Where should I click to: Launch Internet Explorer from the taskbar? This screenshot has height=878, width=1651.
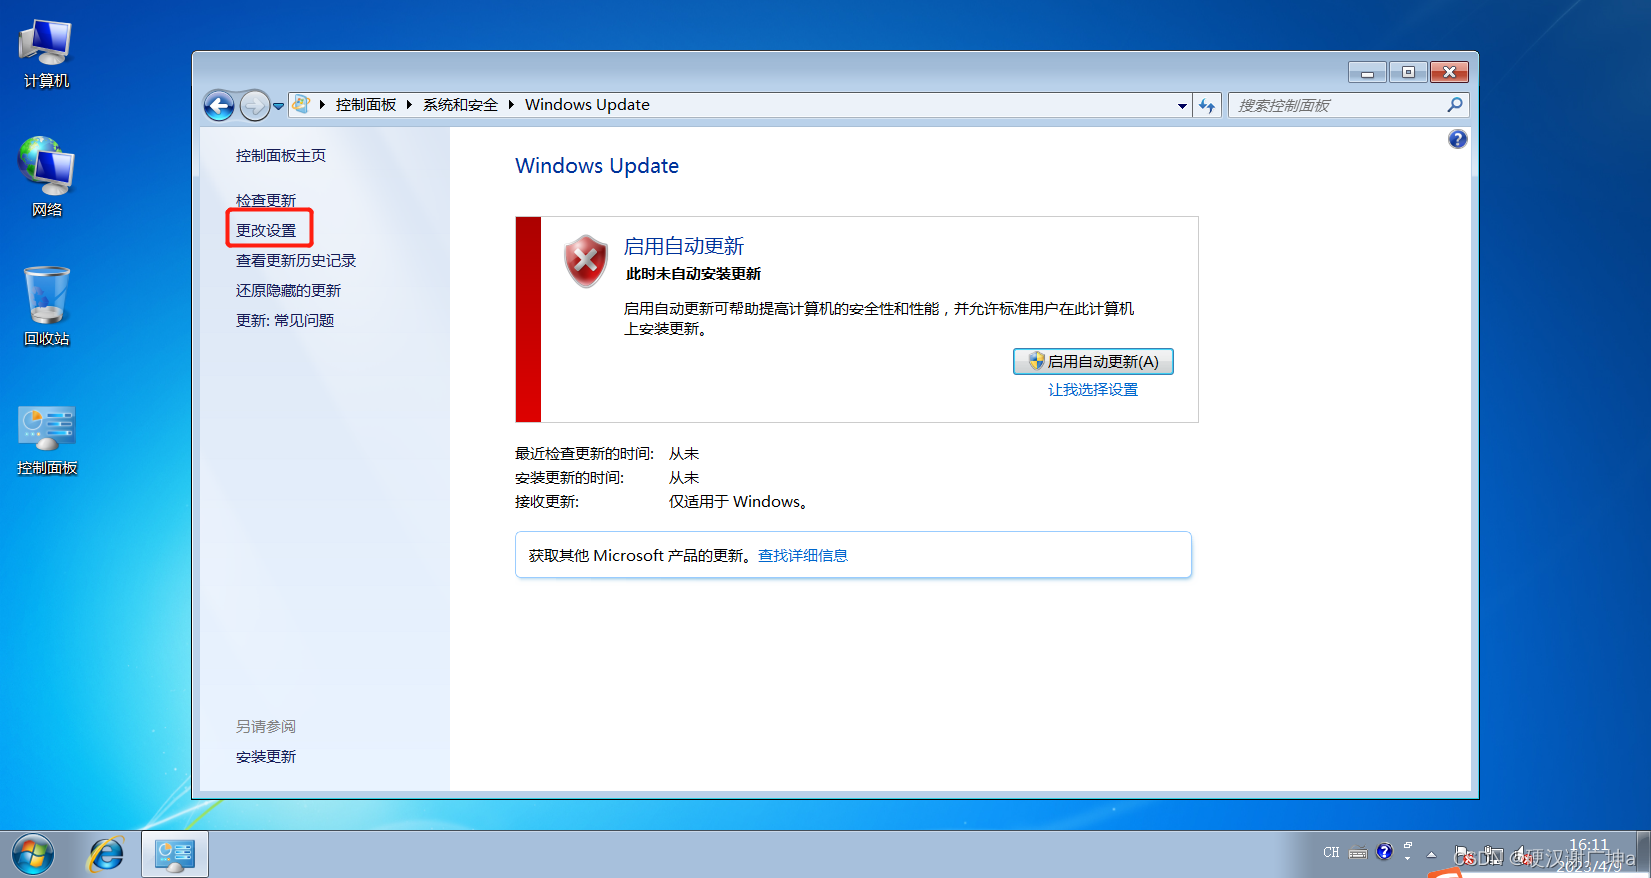click(105, 855)
